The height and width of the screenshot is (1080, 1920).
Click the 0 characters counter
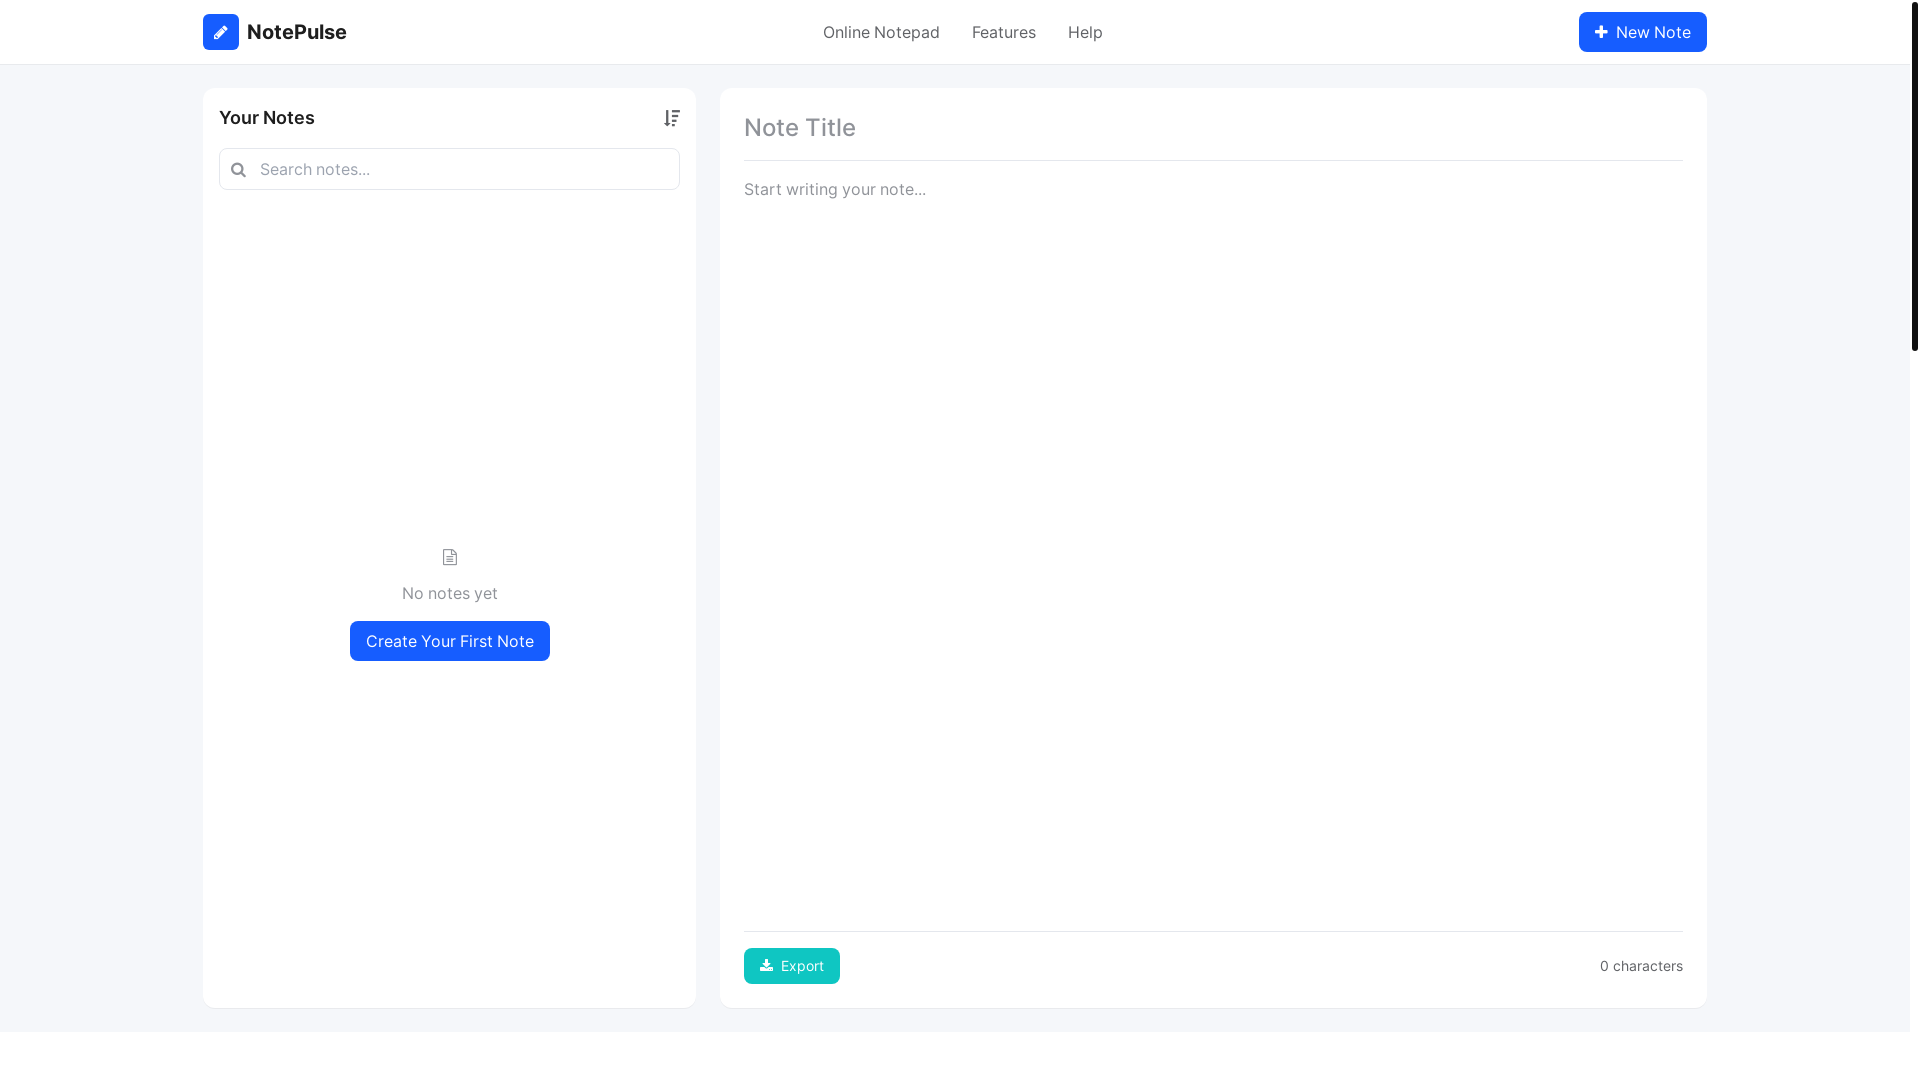1641,966
